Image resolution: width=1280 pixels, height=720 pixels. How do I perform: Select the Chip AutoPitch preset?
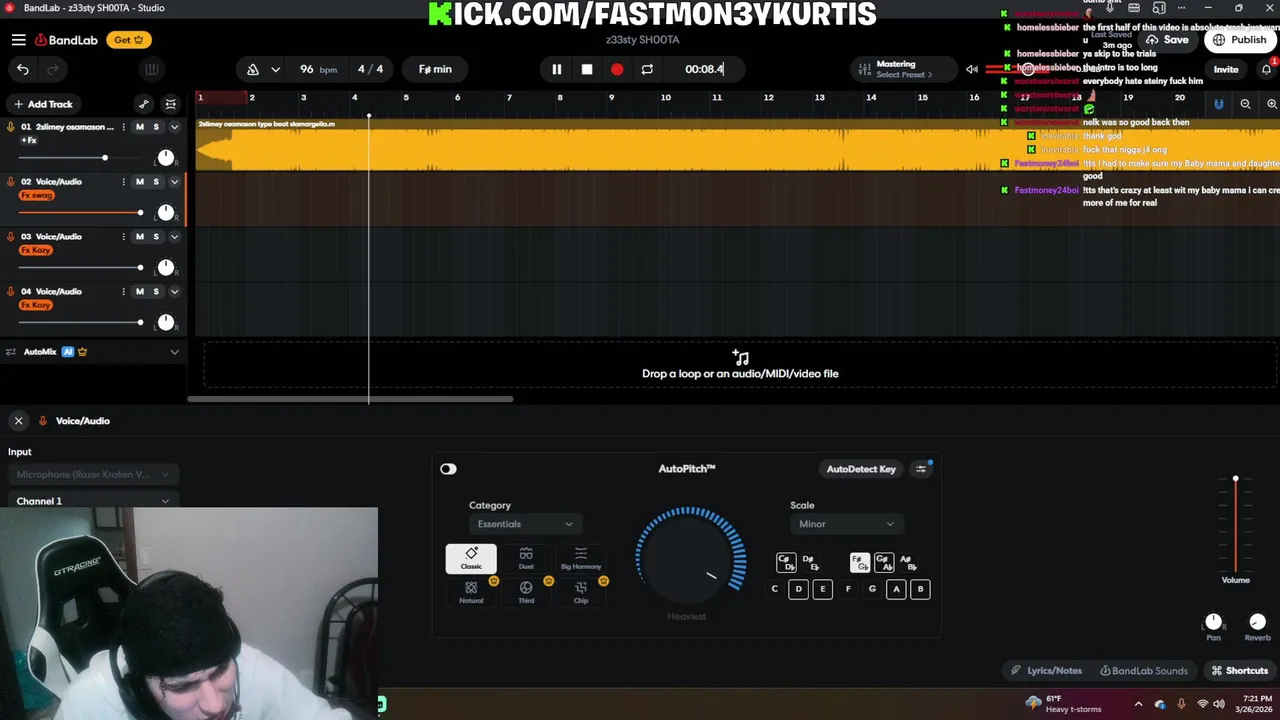tap(581, 592)
